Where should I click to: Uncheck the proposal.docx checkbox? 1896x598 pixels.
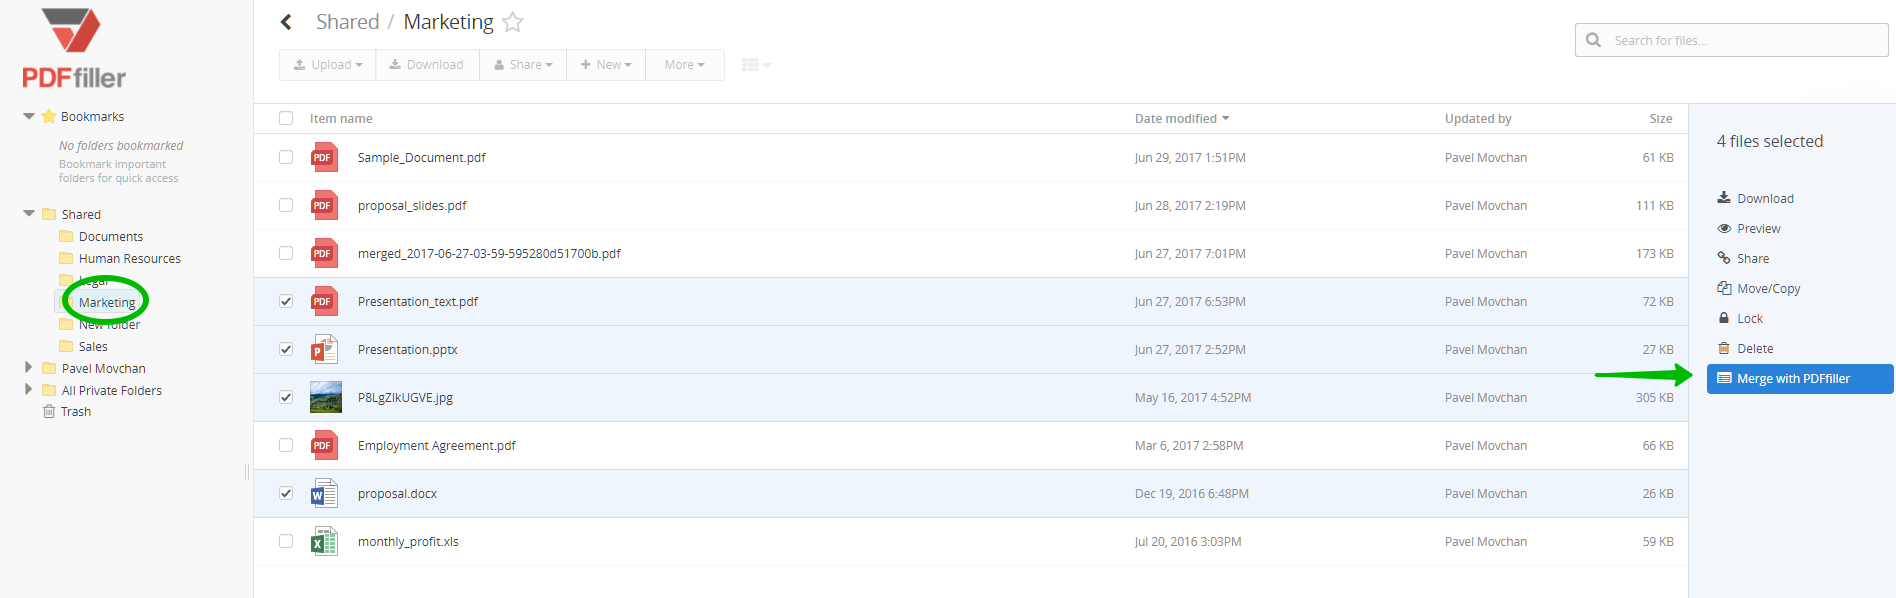pos(286,493)
